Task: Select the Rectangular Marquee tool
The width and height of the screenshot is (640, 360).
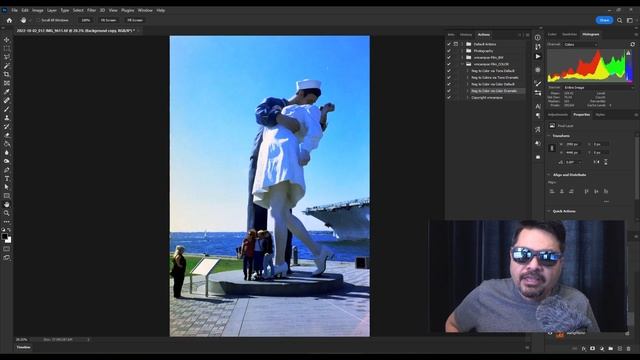Action: click(7, 48)
